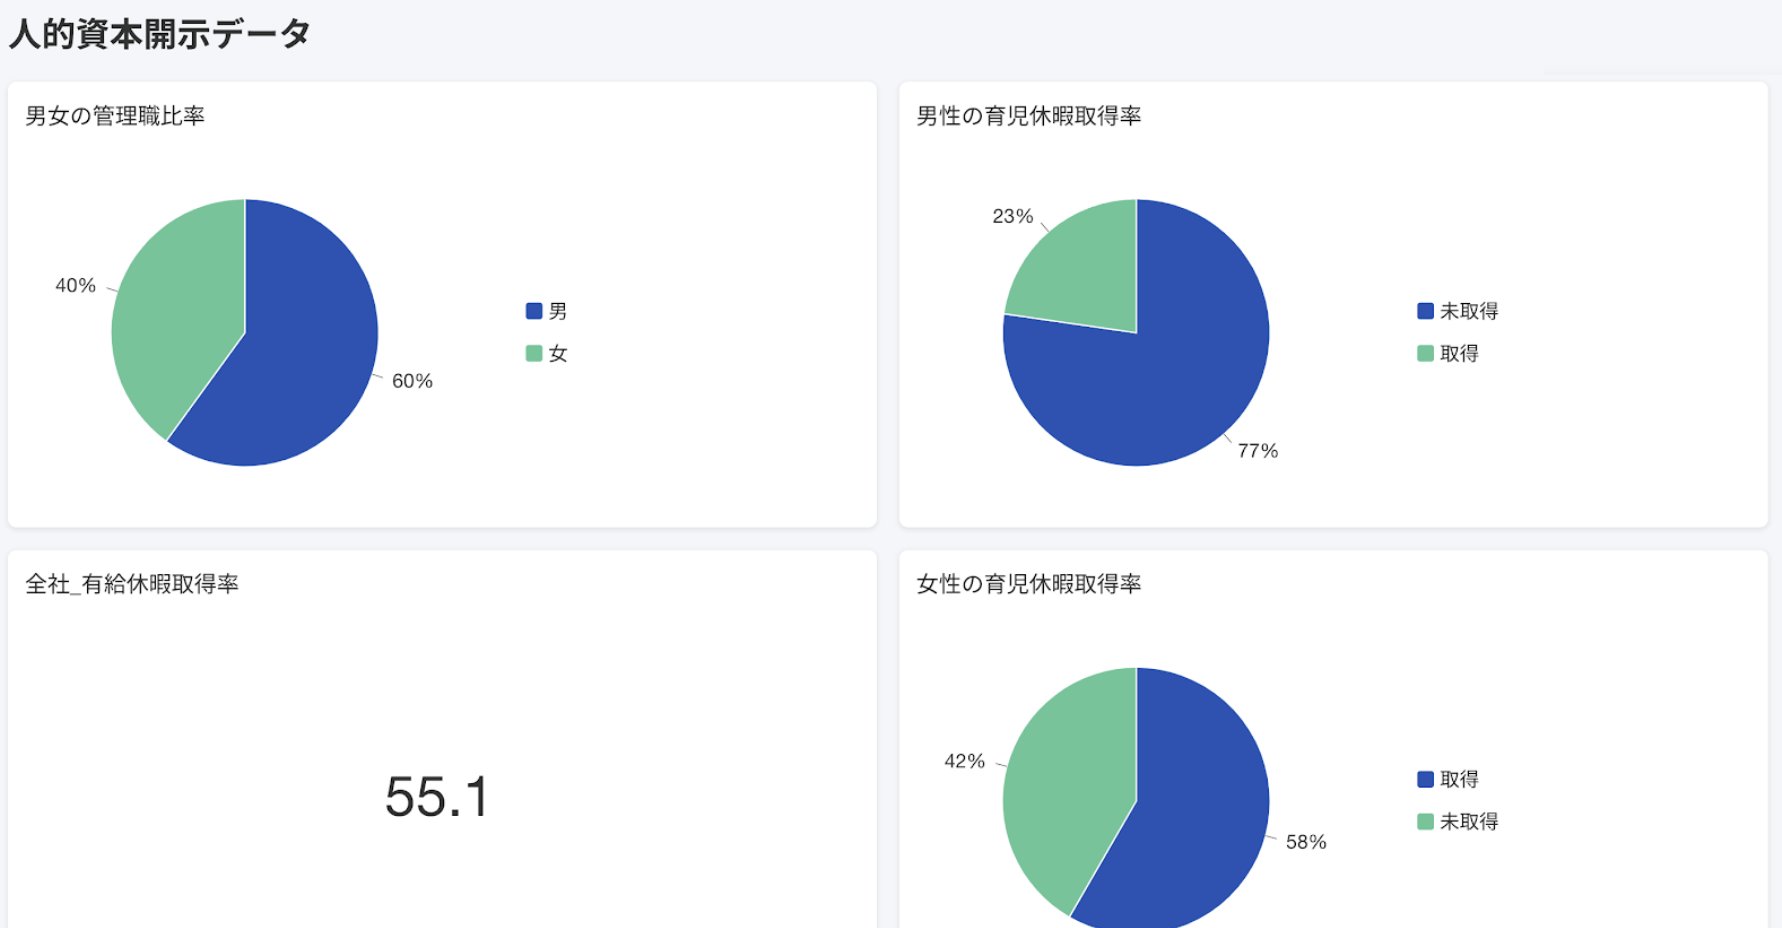Screen dimensions: 1782x928
Task: Select the 男性の育児休暇取得率 card title
Action: [x=1029, y=116]
